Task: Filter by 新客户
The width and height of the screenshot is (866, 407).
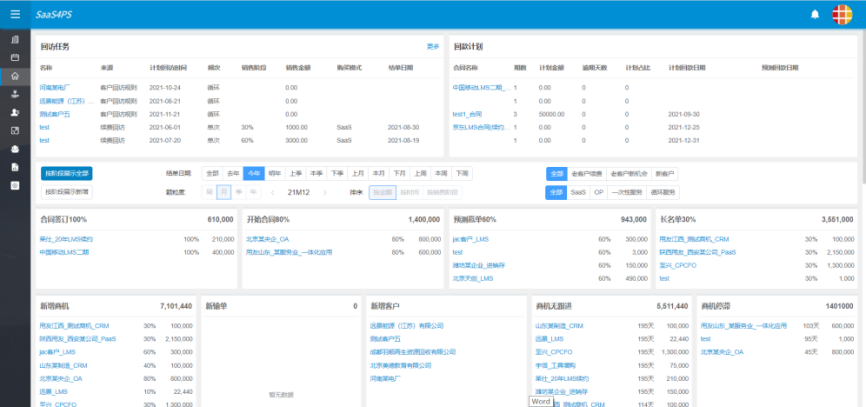Action: tap(665, 173)
